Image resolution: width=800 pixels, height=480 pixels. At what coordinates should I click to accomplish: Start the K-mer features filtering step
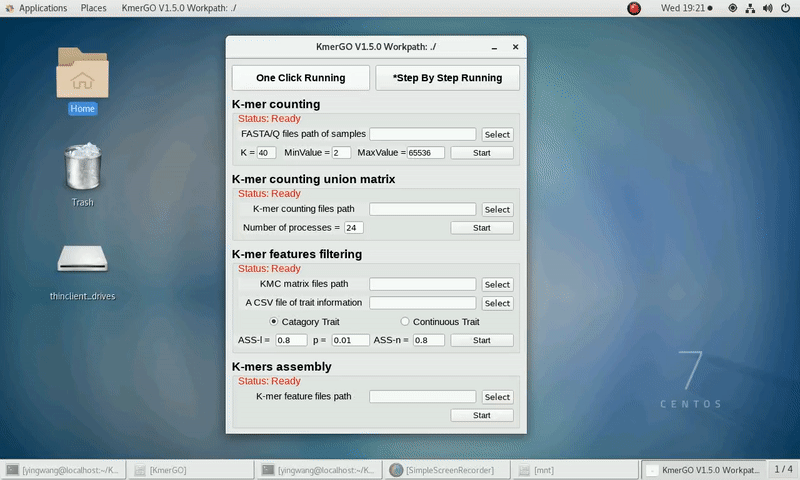point(482,340)
